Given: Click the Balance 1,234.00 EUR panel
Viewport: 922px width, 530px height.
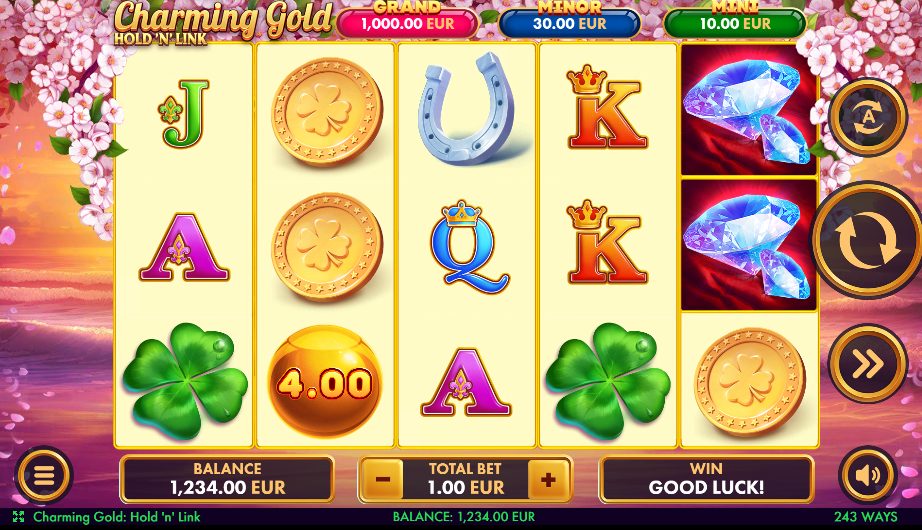Looking at the screenshot, I should (x=227, y=479).
